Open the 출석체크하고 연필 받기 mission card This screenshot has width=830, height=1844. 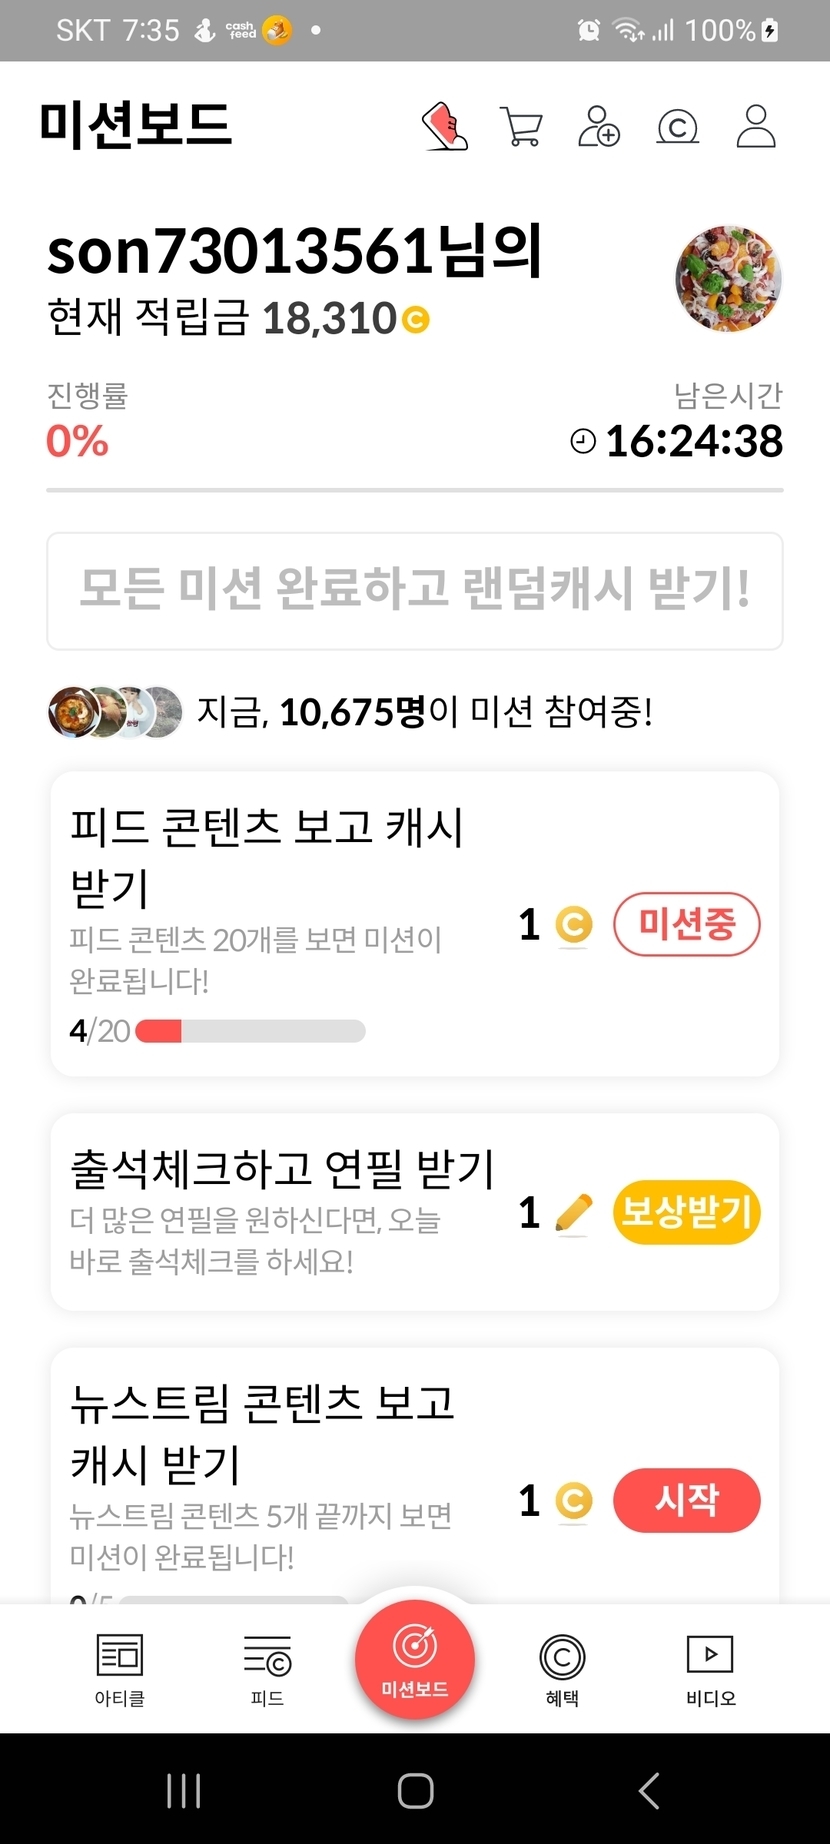pos(280,1212)
